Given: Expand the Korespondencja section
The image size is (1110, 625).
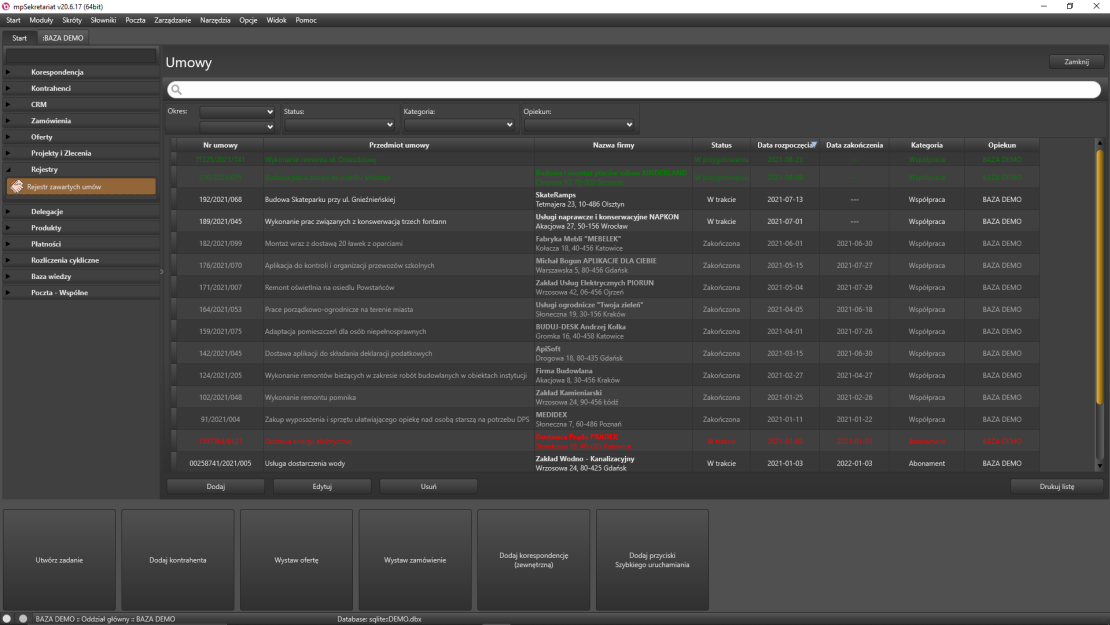Looking at the screenshot, I should 8,72.
